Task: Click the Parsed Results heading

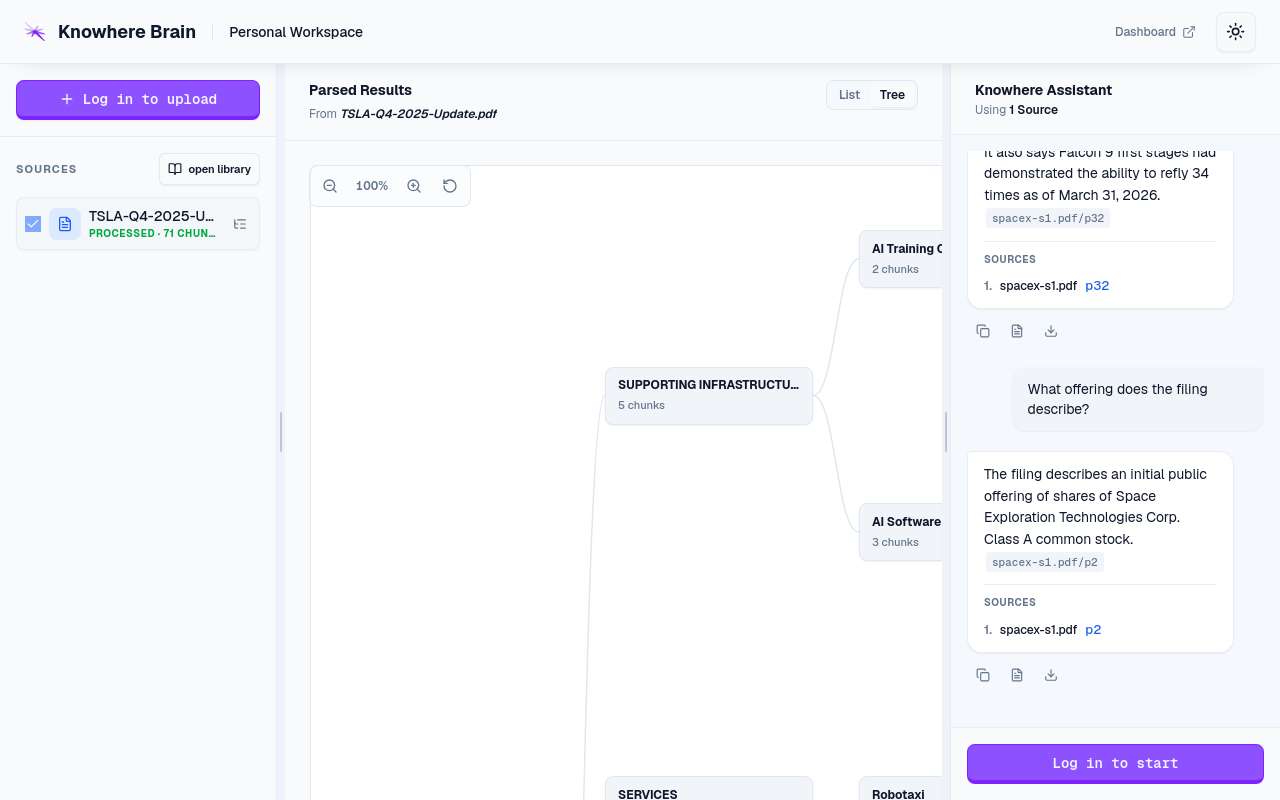Action: tap(360, 90)
